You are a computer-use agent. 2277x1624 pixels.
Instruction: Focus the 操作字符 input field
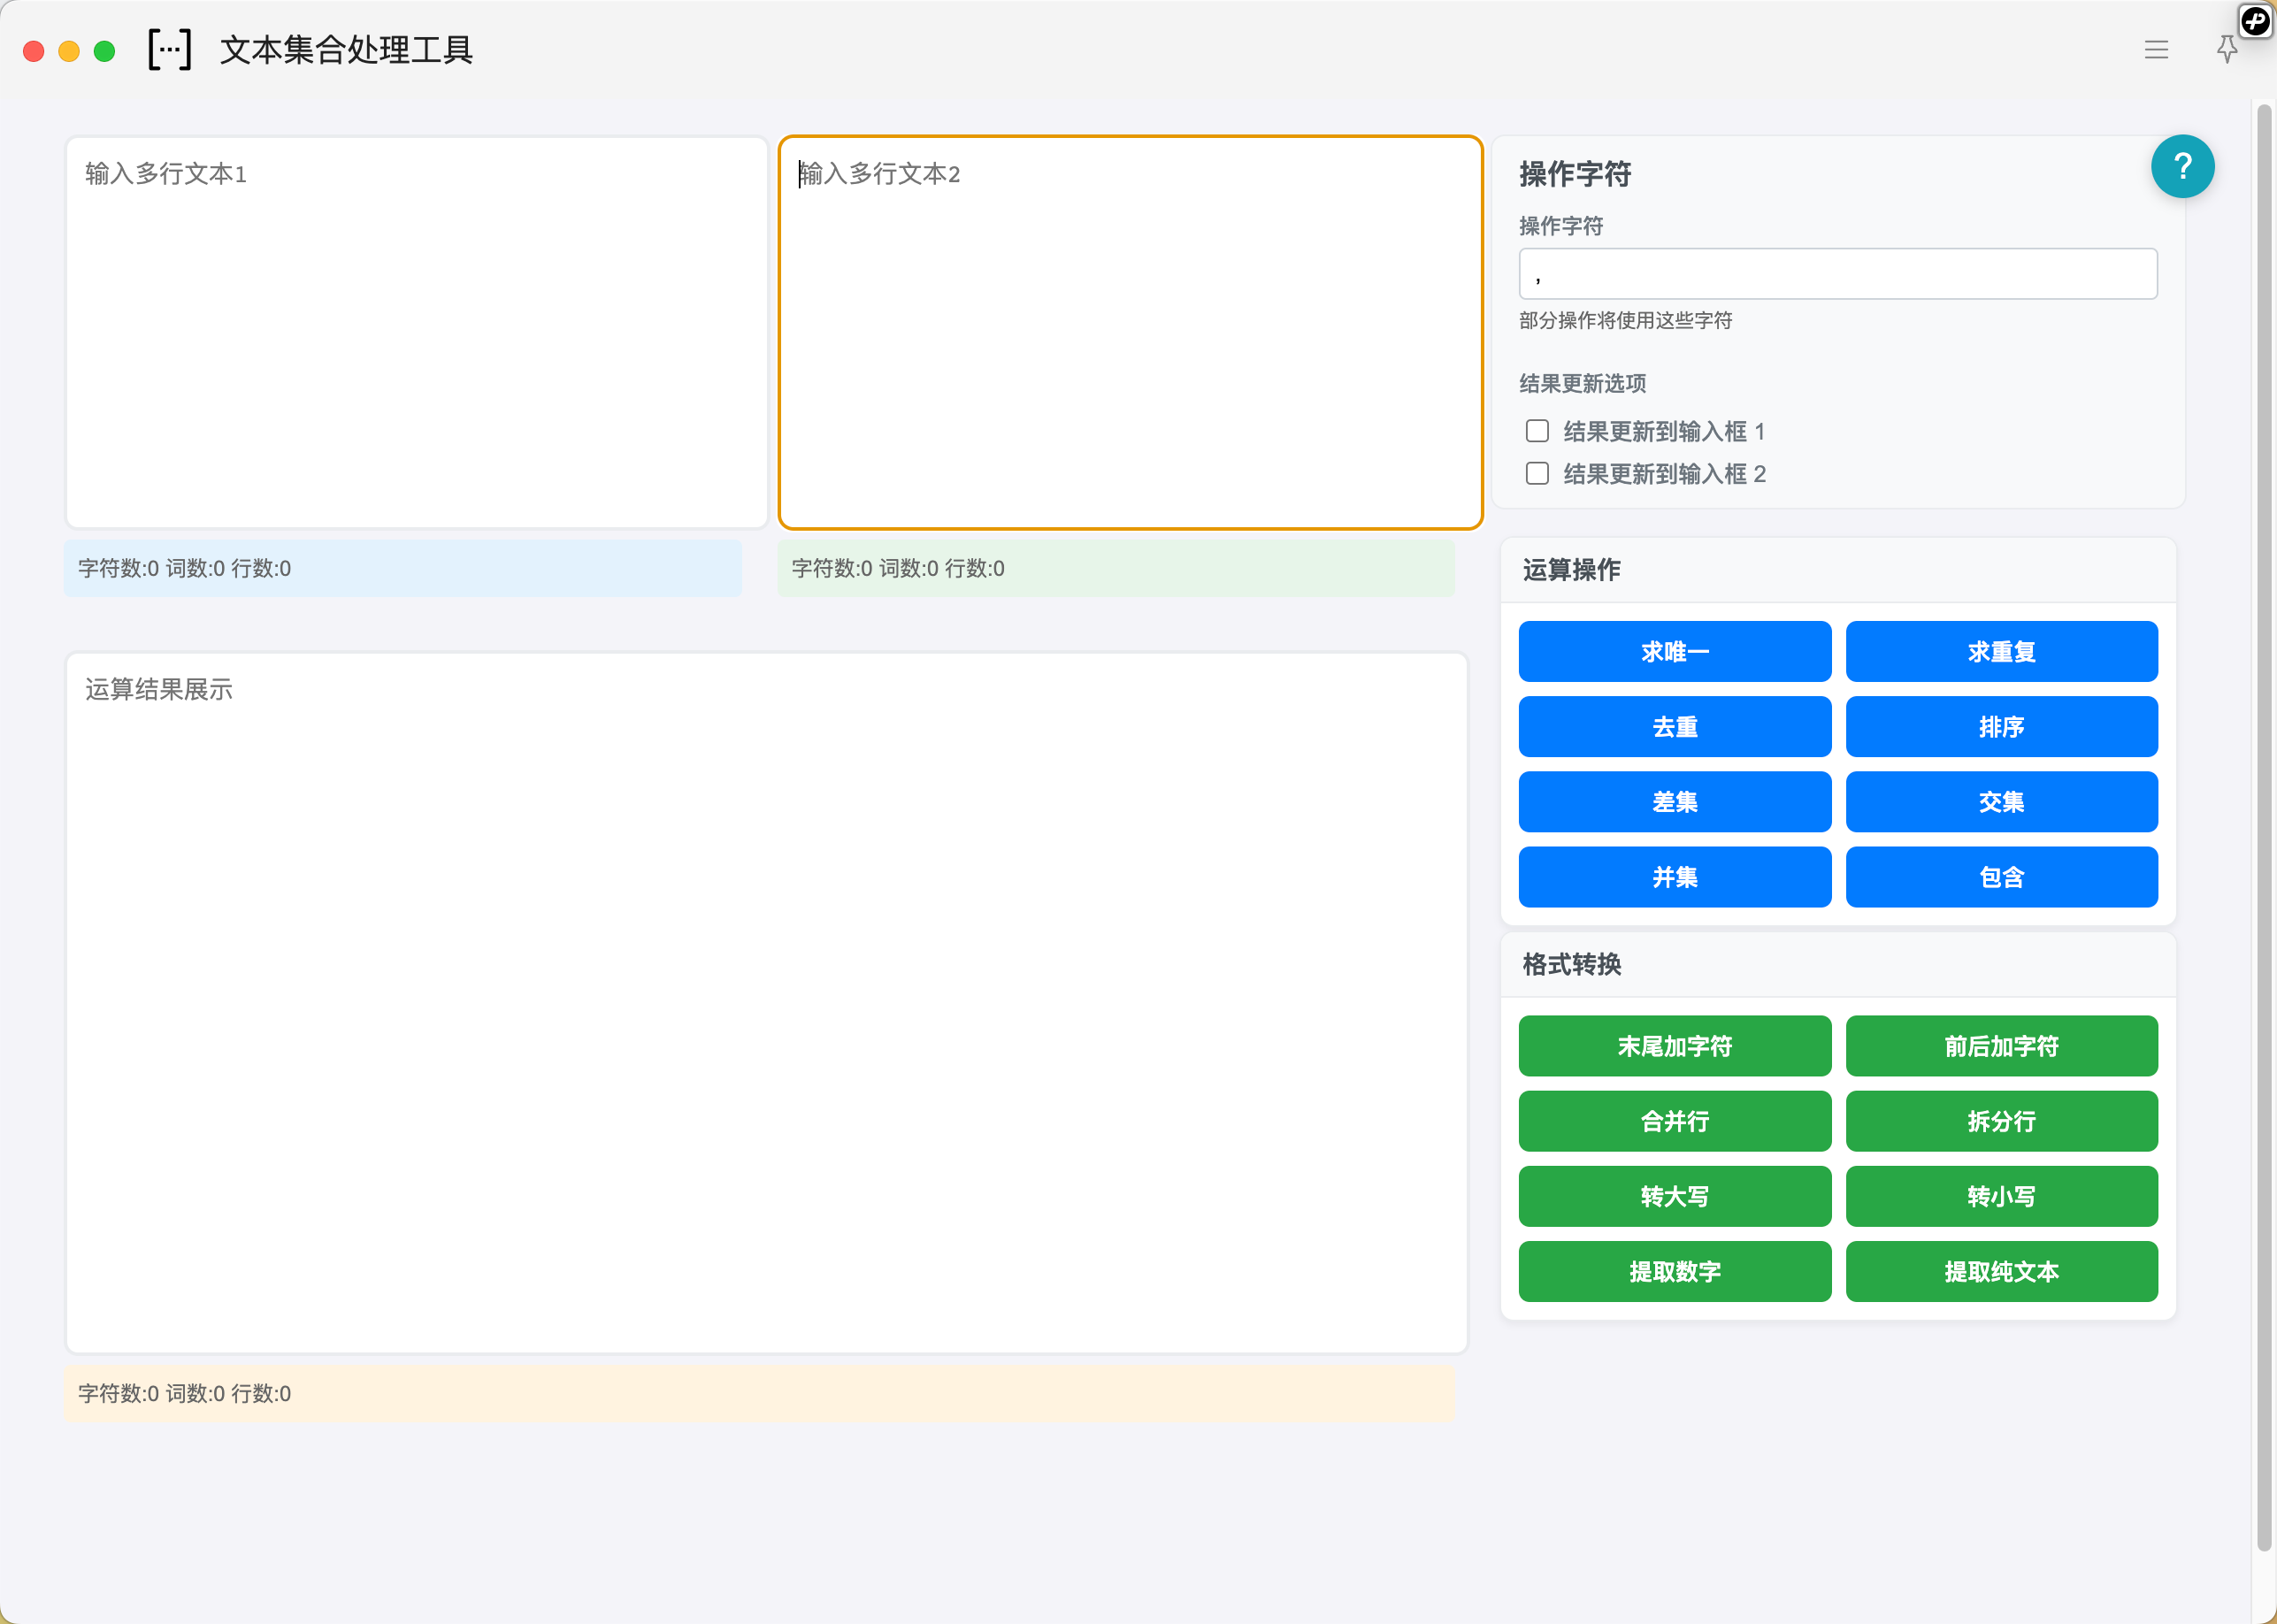[x=1837, y=274]
